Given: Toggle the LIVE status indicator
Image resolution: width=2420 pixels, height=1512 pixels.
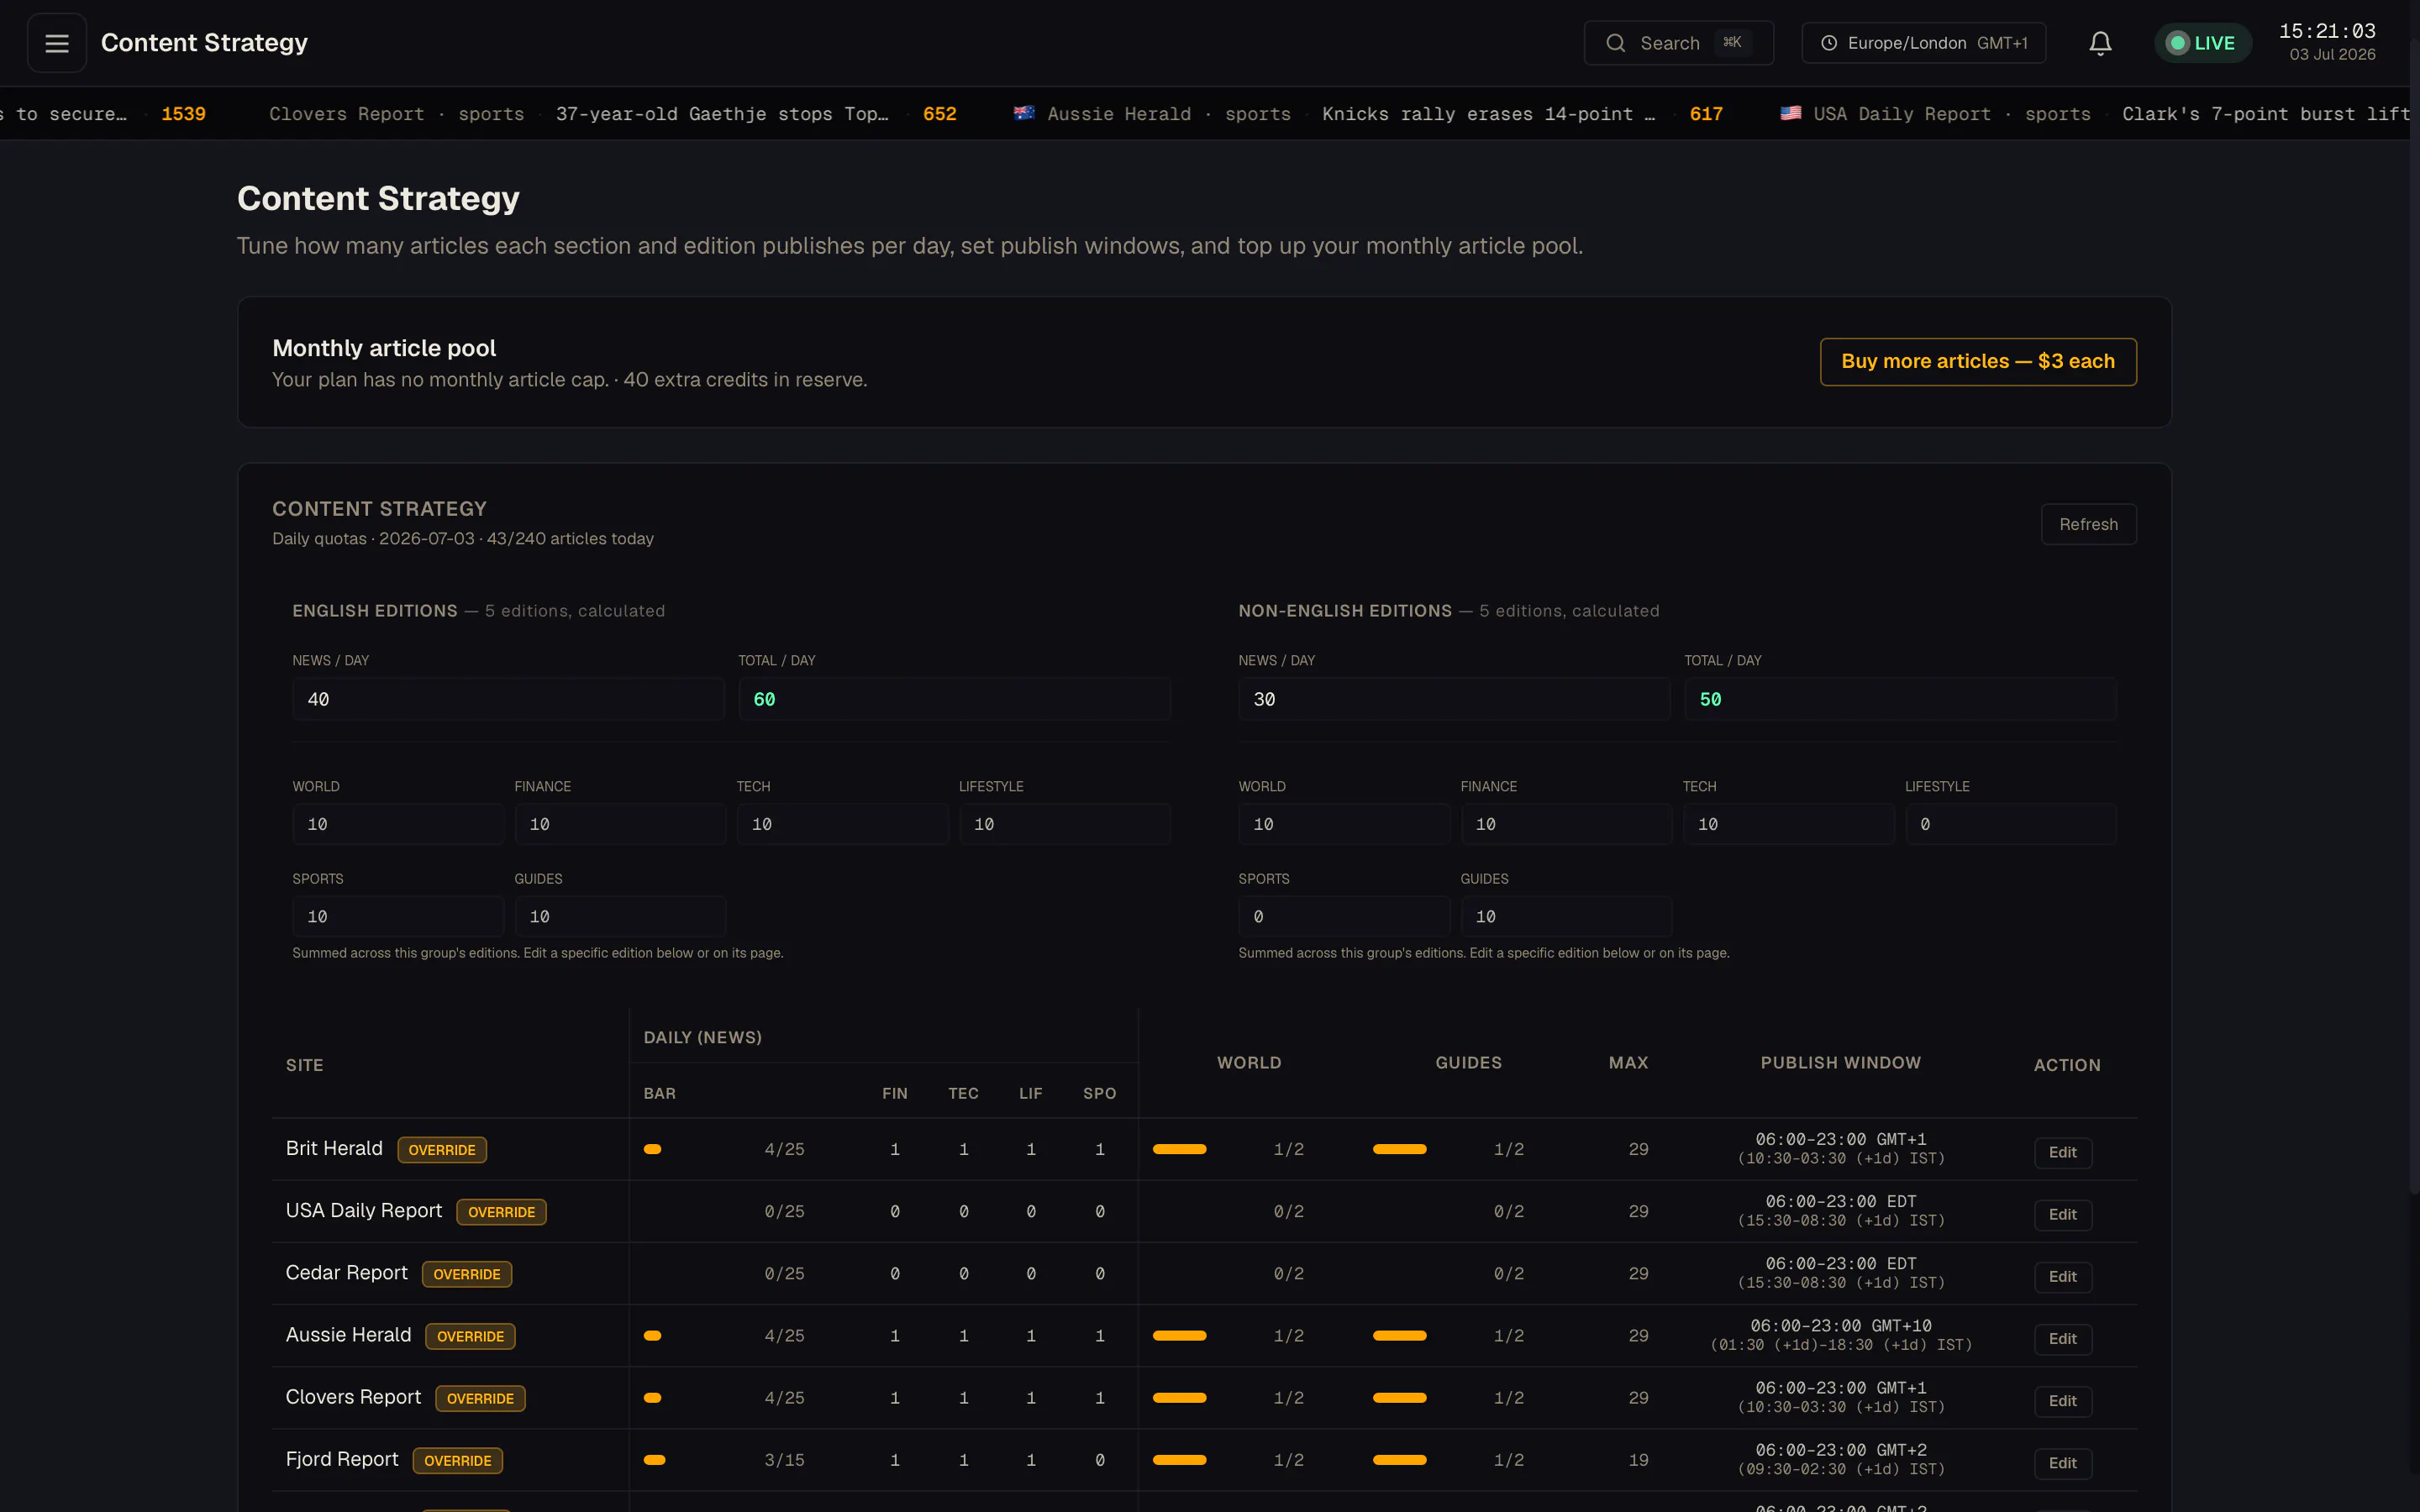Looking at the screenshot, I should pyautogui.click(x=2202, y=43).
